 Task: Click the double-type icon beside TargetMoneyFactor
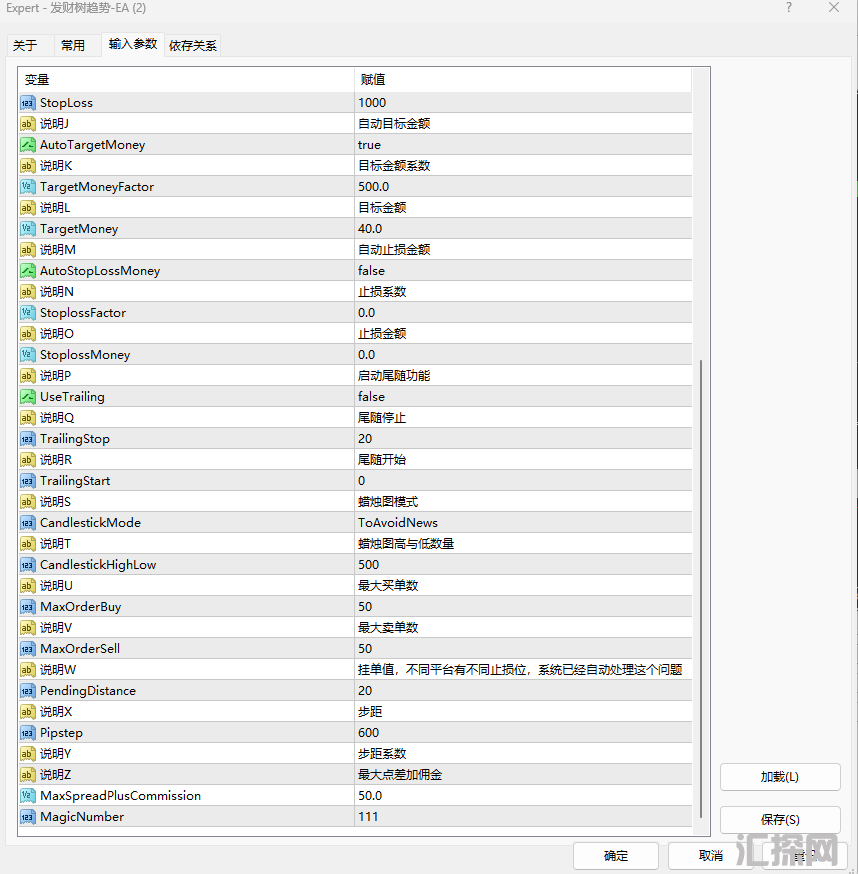28,186
